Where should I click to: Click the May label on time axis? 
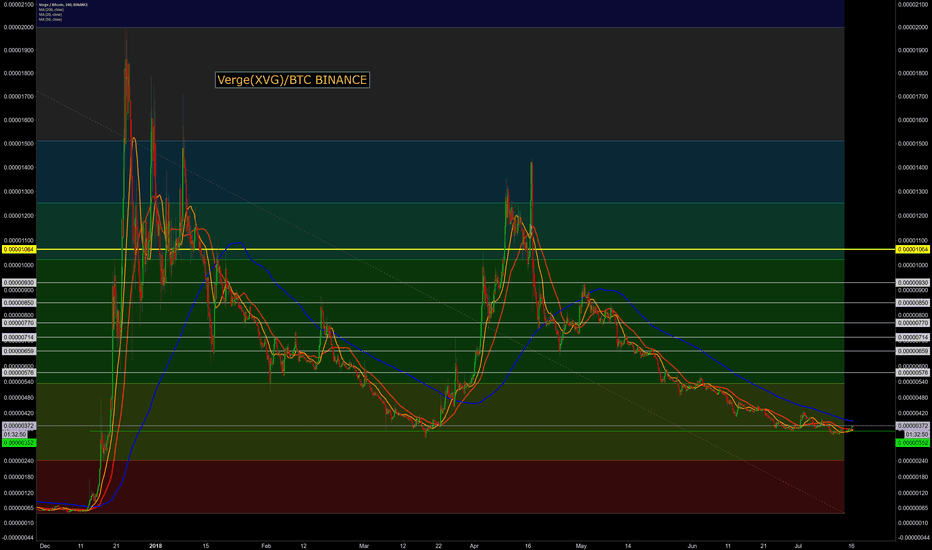[581, 546]
